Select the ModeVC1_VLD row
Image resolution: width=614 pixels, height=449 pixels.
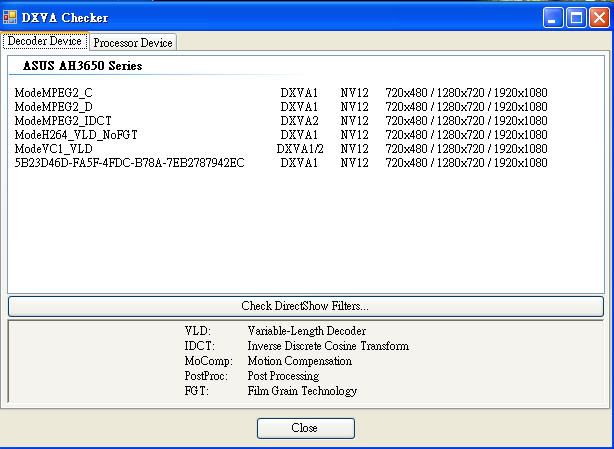click(x=281, y=149)
